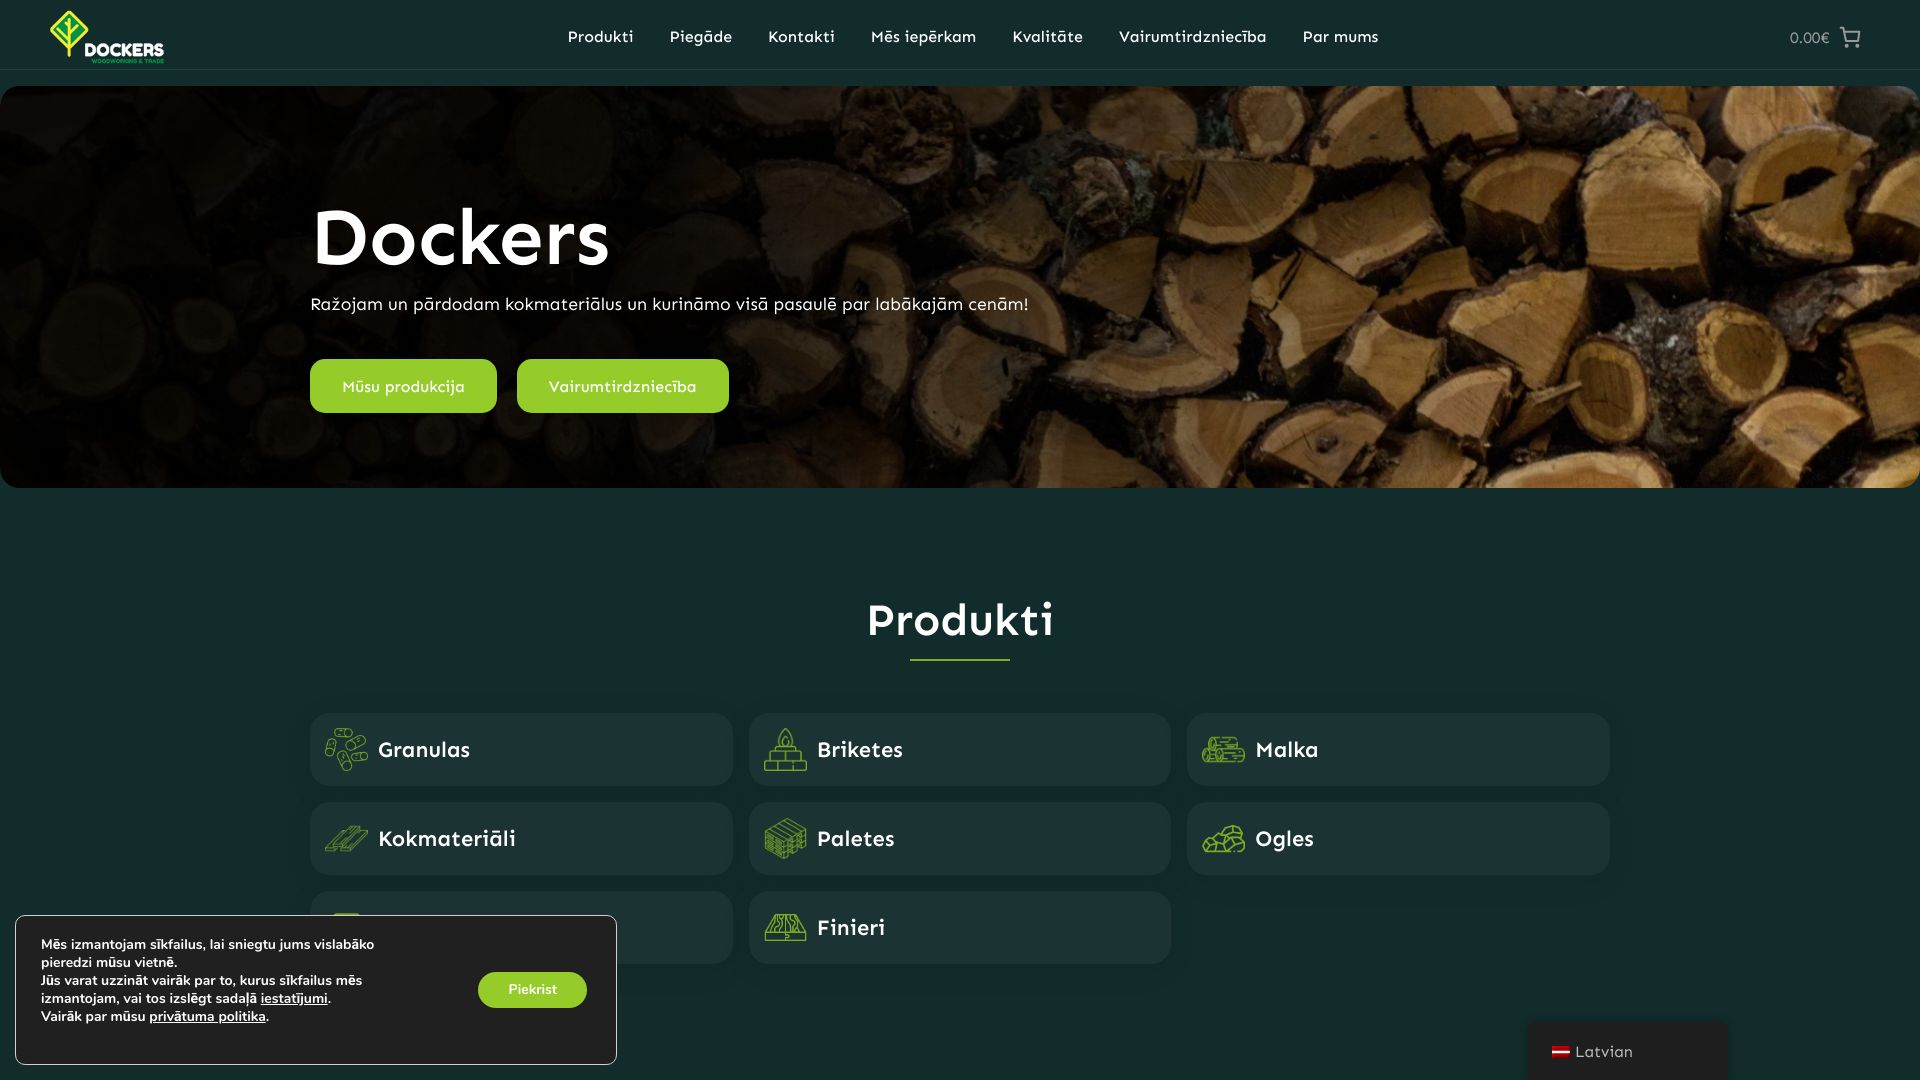Click the Latvian flag icon
This screenshot has height=1080, width=1920.
tap(1560, 1052)
